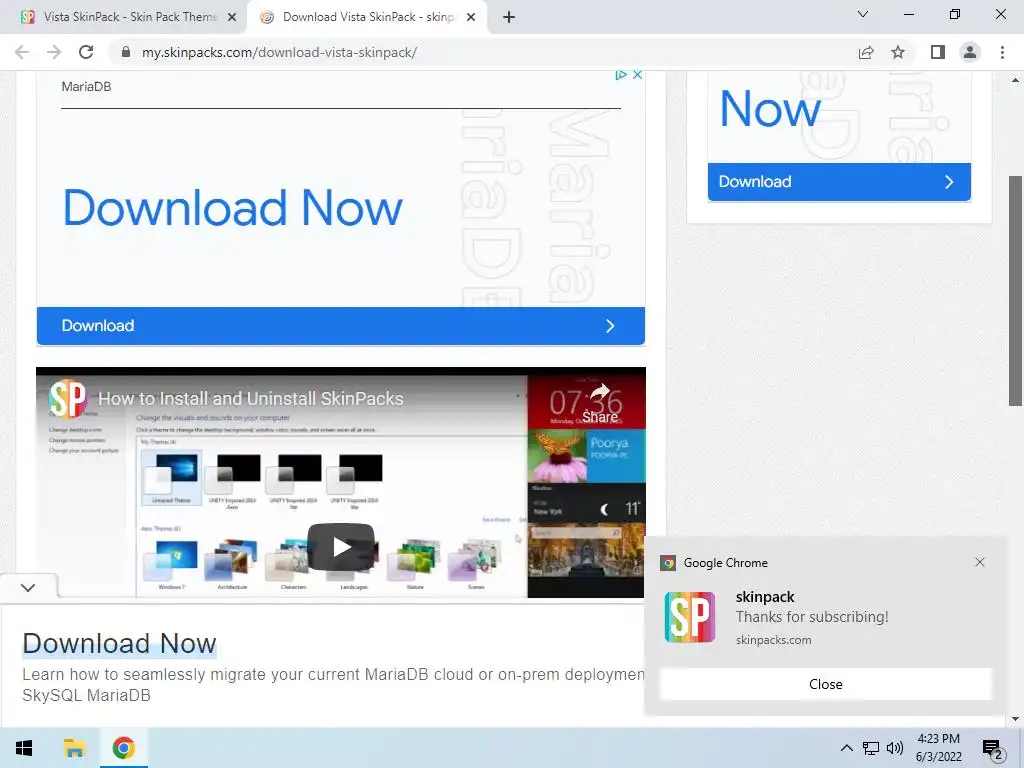Open the clock showing 4:23 PM

[938, 748]
